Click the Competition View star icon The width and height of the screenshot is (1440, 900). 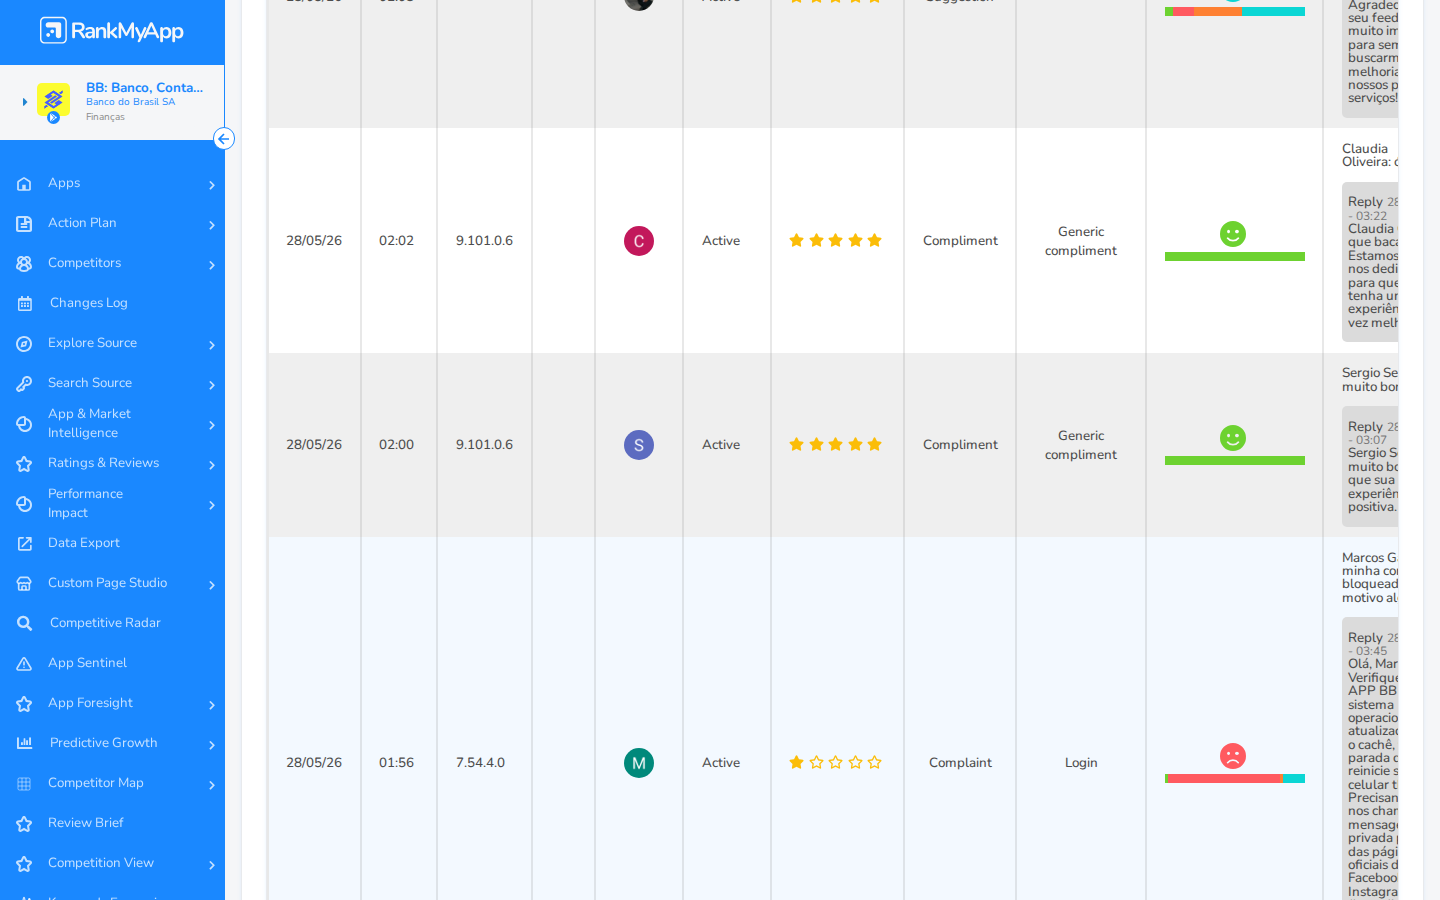[24, 864]
